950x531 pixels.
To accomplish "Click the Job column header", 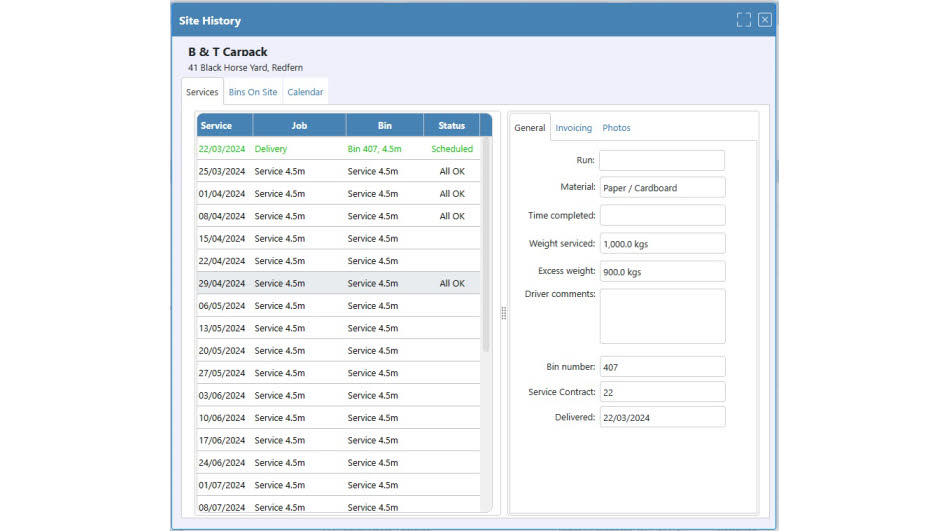I will click(x=299, y=125).
